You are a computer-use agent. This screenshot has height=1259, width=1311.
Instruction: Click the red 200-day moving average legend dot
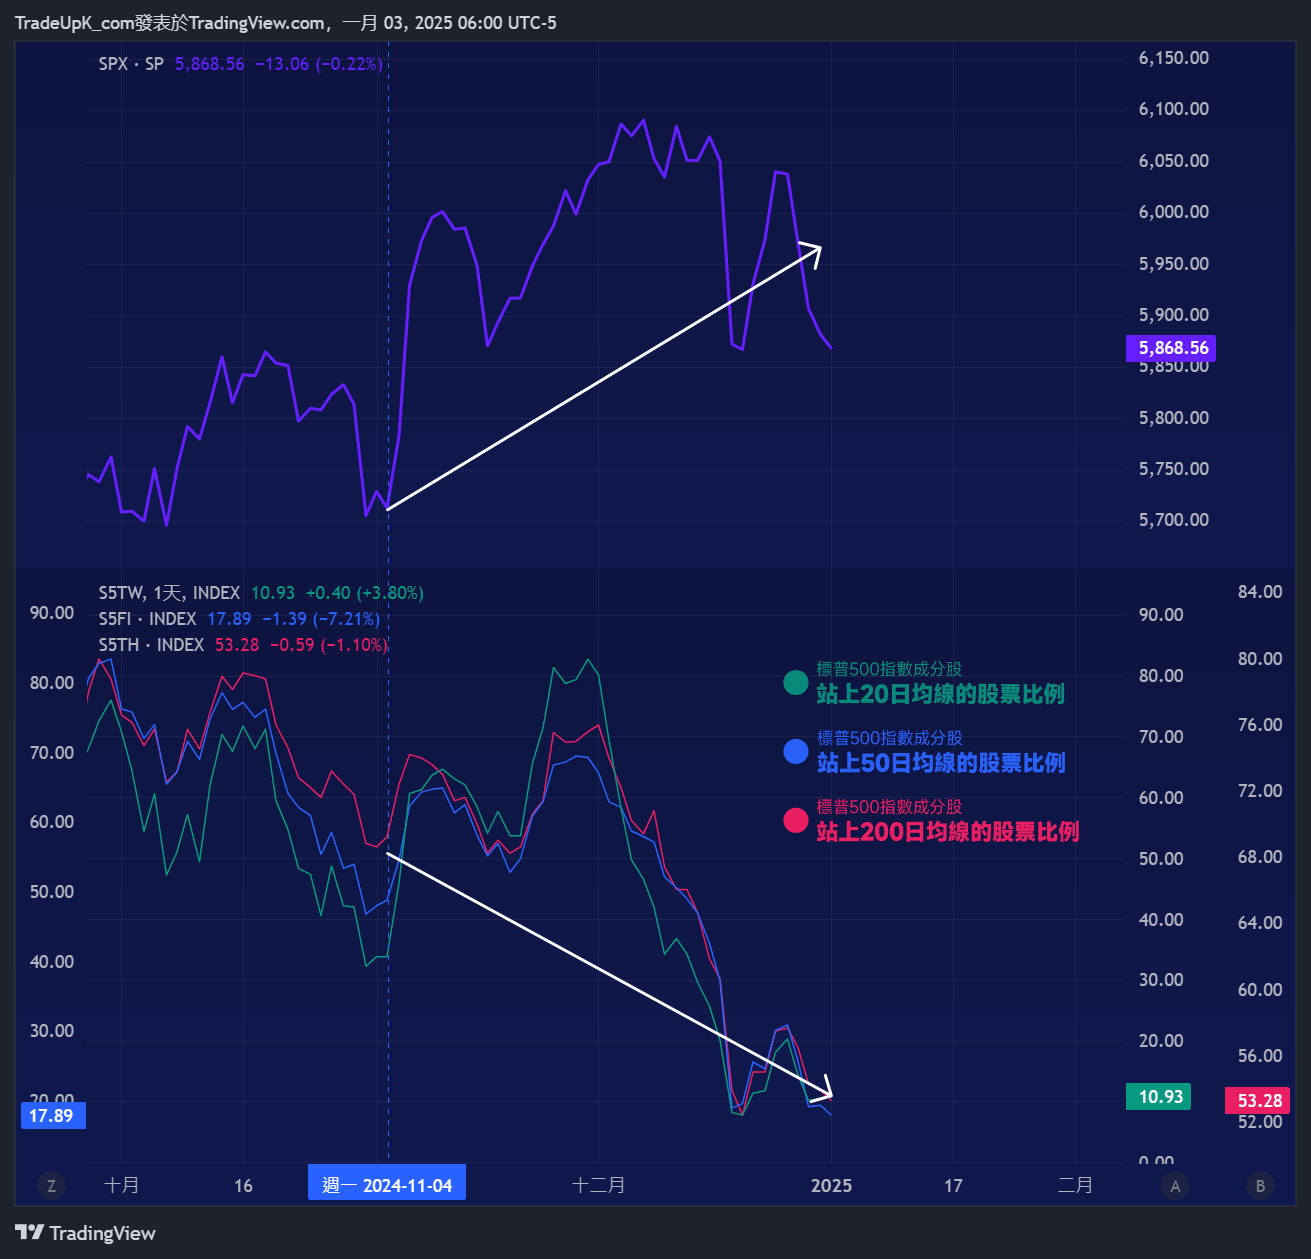click(796, 820)
